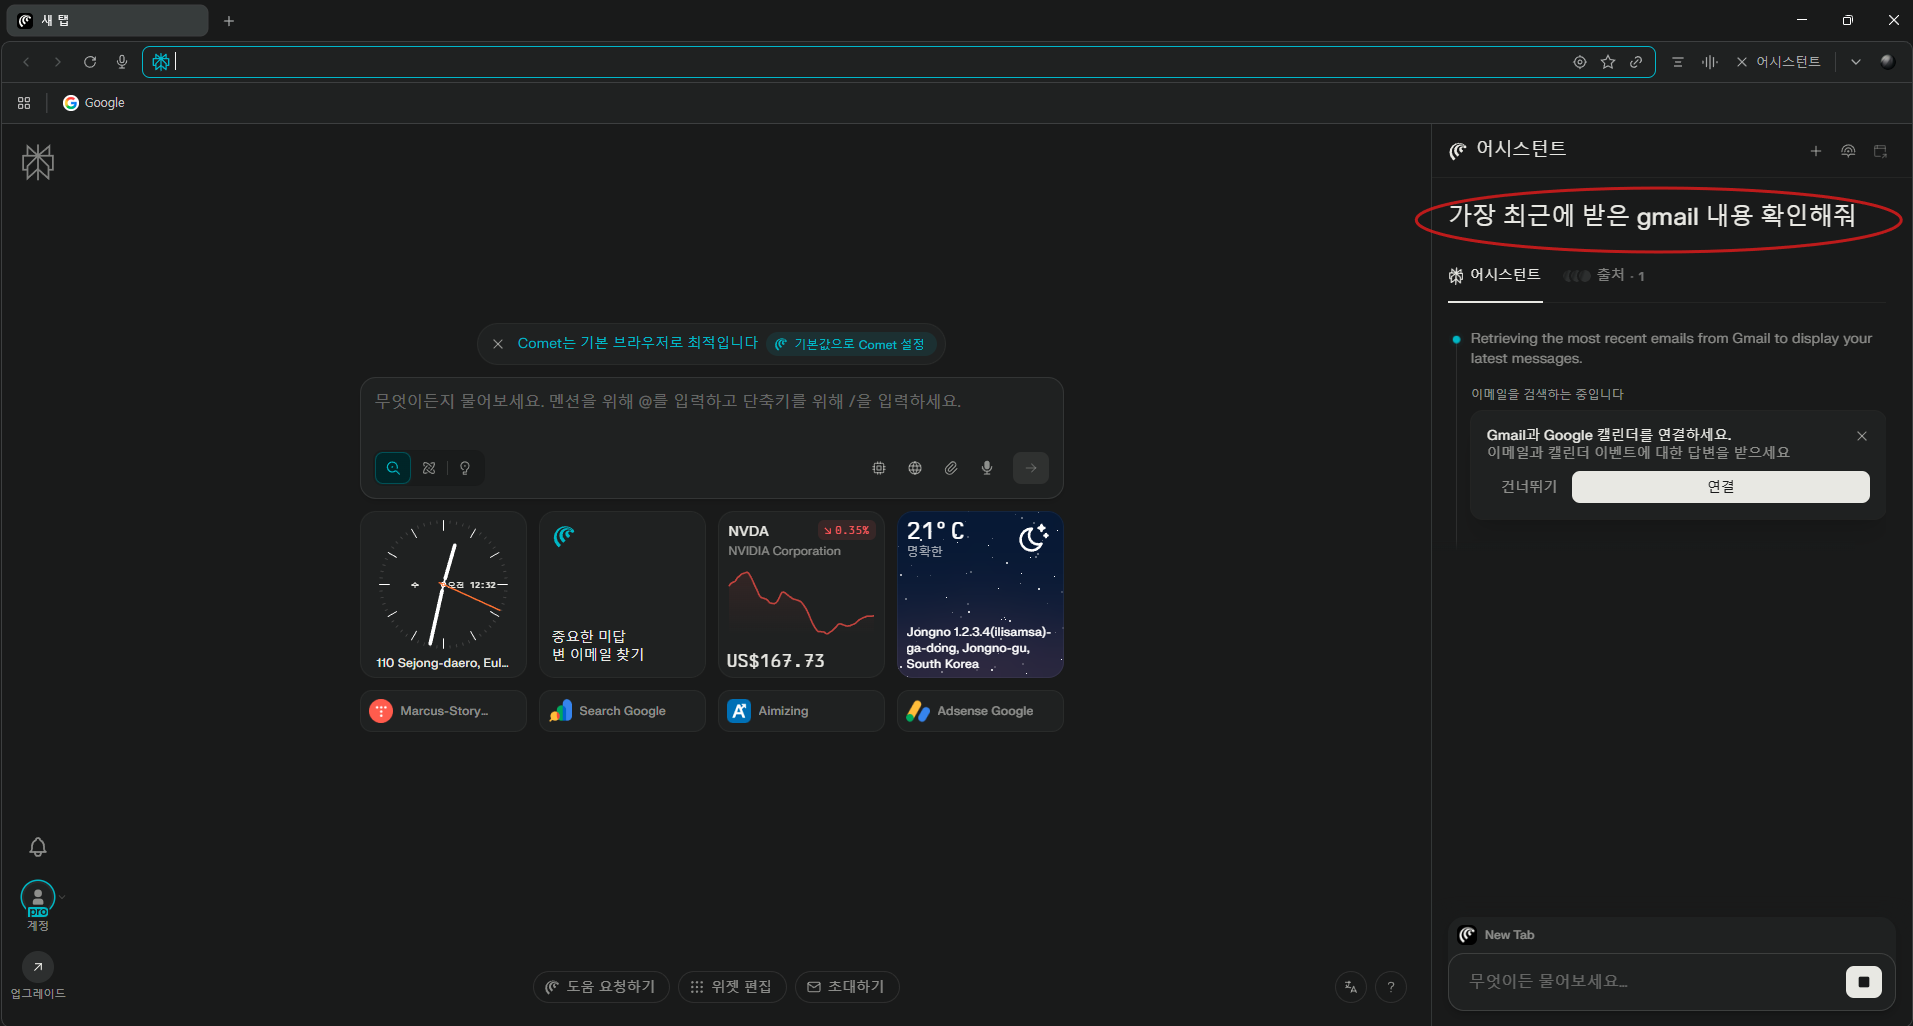Image resolution: width=1913 pixels, height=1026 pixels.
Task: Click the Perplexity logo in left sidebar
Action: [38, 162]
